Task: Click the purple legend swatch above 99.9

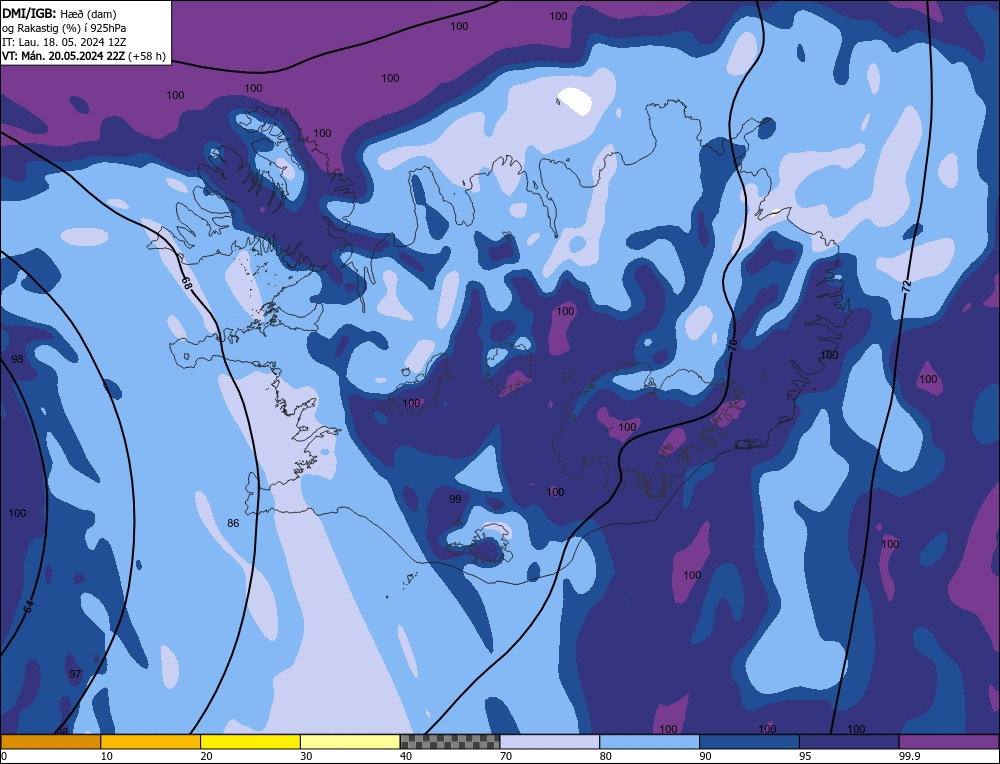Action: [949, 742]
